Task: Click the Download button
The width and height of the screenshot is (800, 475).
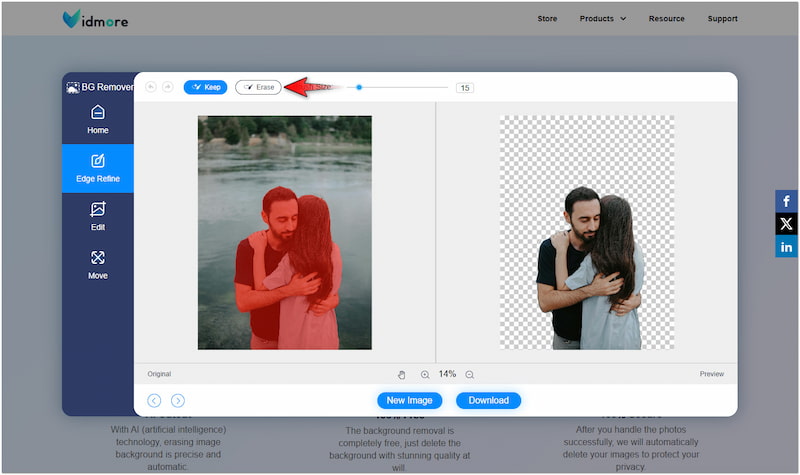Action: (x=488, y=400)
